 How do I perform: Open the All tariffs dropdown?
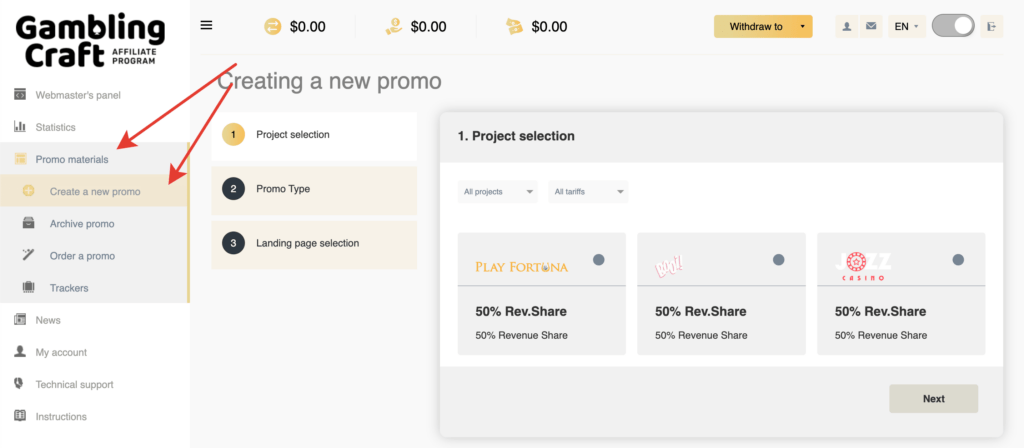click(x=588, y=191)
